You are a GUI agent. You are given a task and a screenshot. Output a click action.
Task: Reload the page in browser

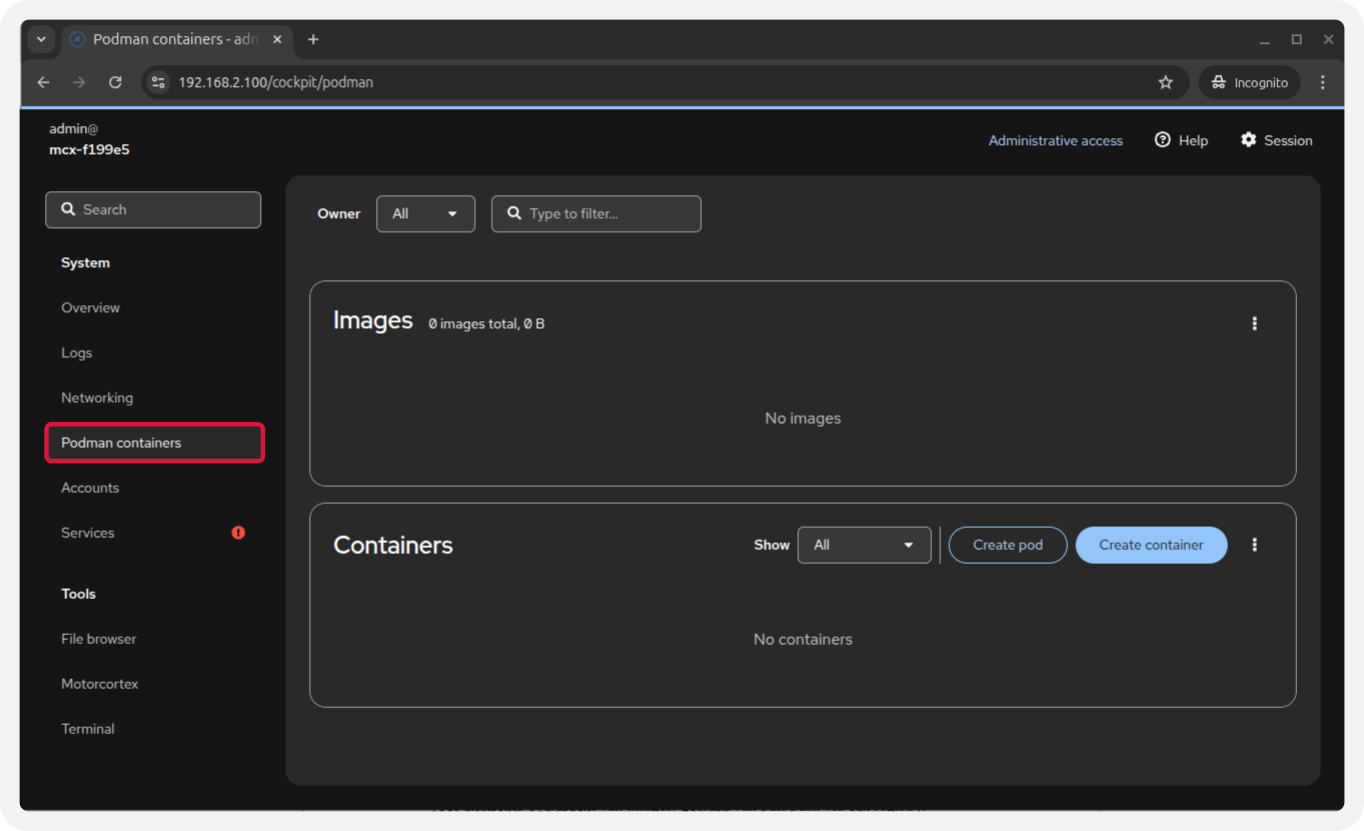tap(115, 83)
